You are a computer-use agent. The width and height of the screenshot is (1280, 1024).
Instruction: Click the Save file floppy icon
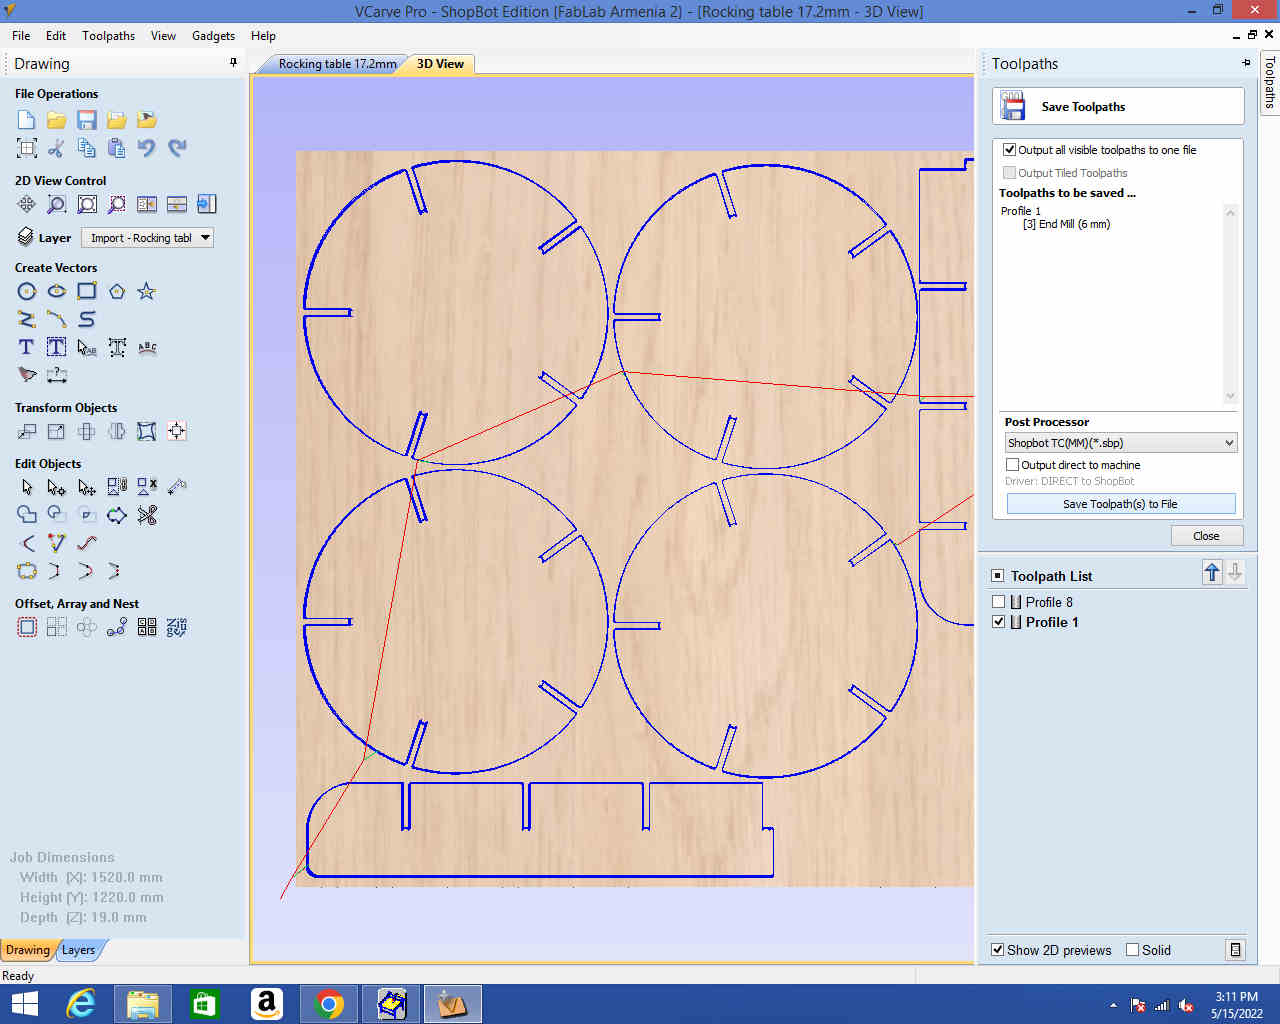(87, 120)
